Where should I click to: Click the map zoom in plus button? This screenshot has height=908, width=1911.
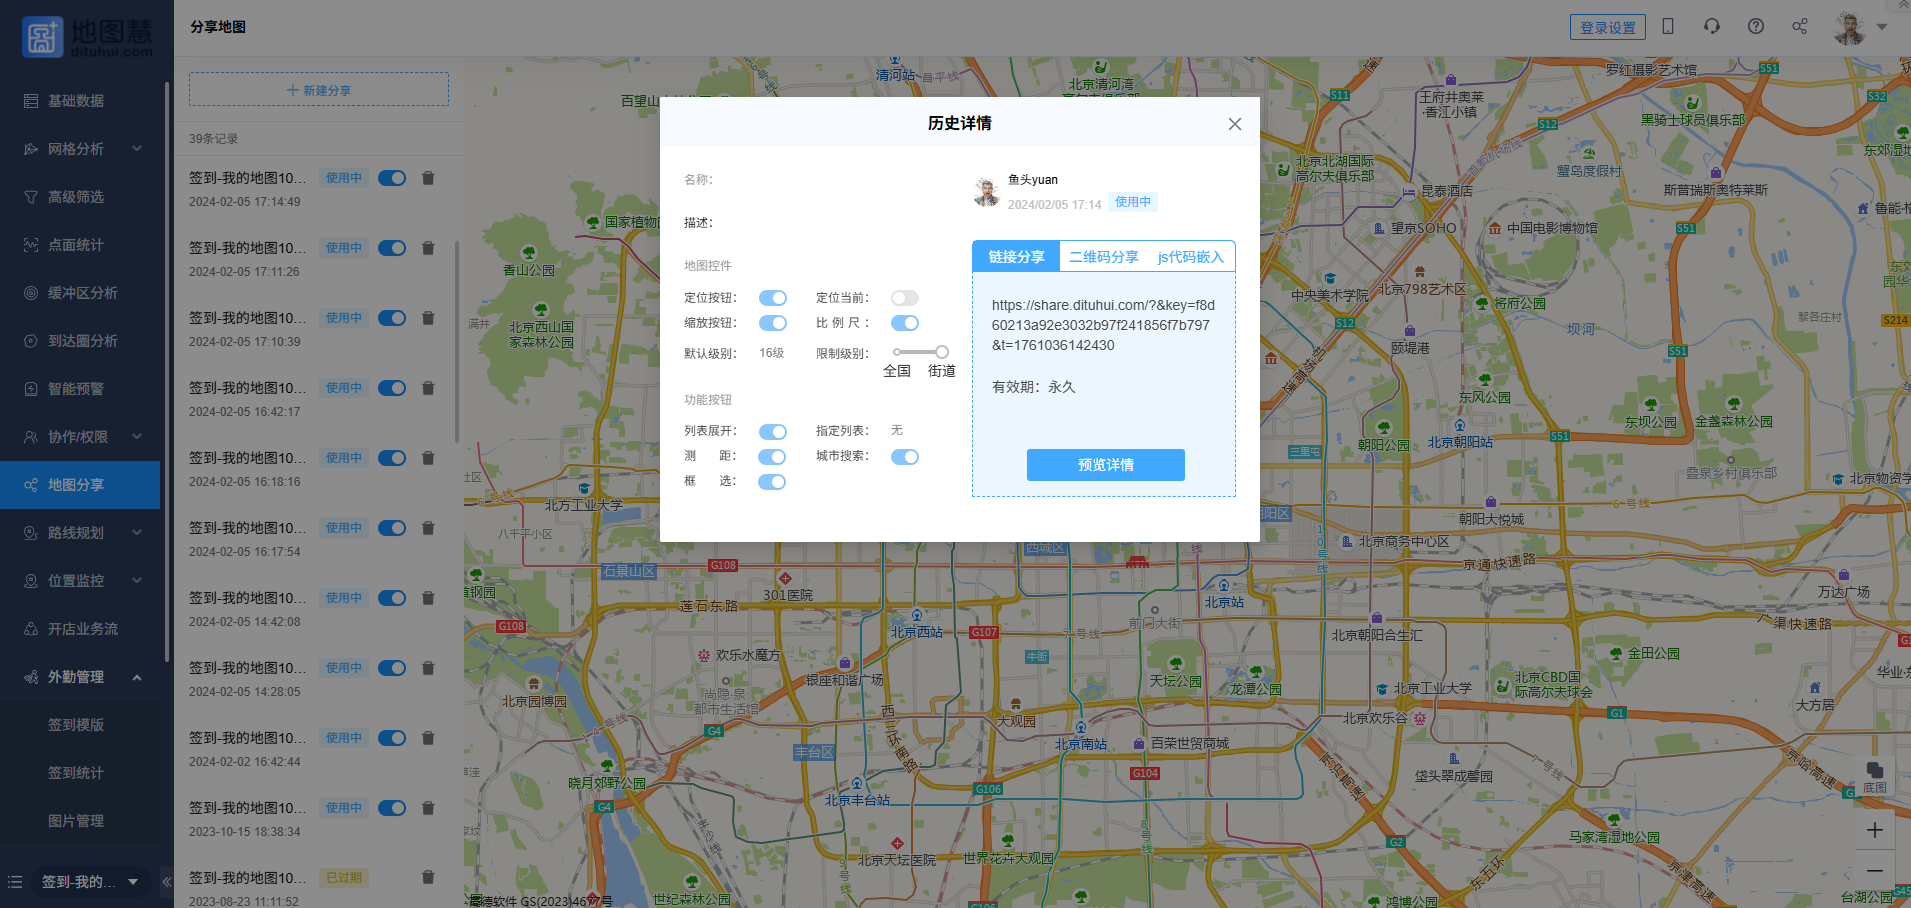coord(1875,830)
